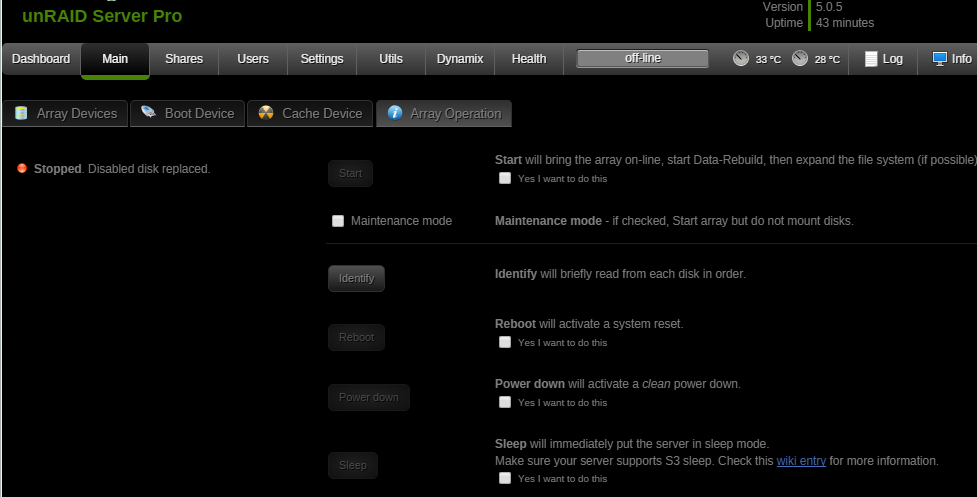Viewport: 977px width, 497px height.
Task: Click the off-line status bar
Action: (x=642, y=58)
